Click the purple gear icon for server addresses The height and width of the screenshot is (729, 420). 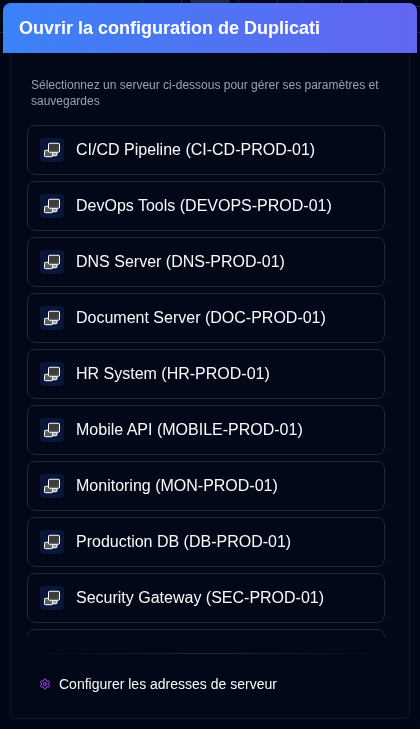tap(45, 684)
